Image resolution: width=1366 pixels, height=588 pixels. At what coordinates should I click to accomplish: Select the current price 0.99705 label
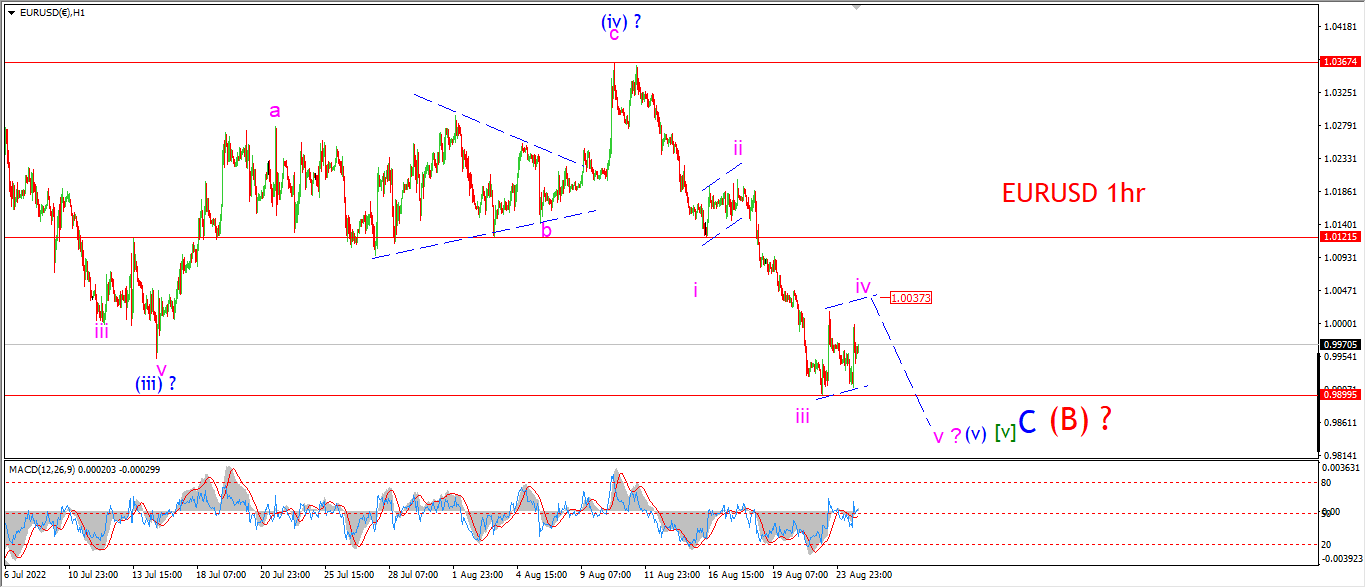tap(1339, 344)
